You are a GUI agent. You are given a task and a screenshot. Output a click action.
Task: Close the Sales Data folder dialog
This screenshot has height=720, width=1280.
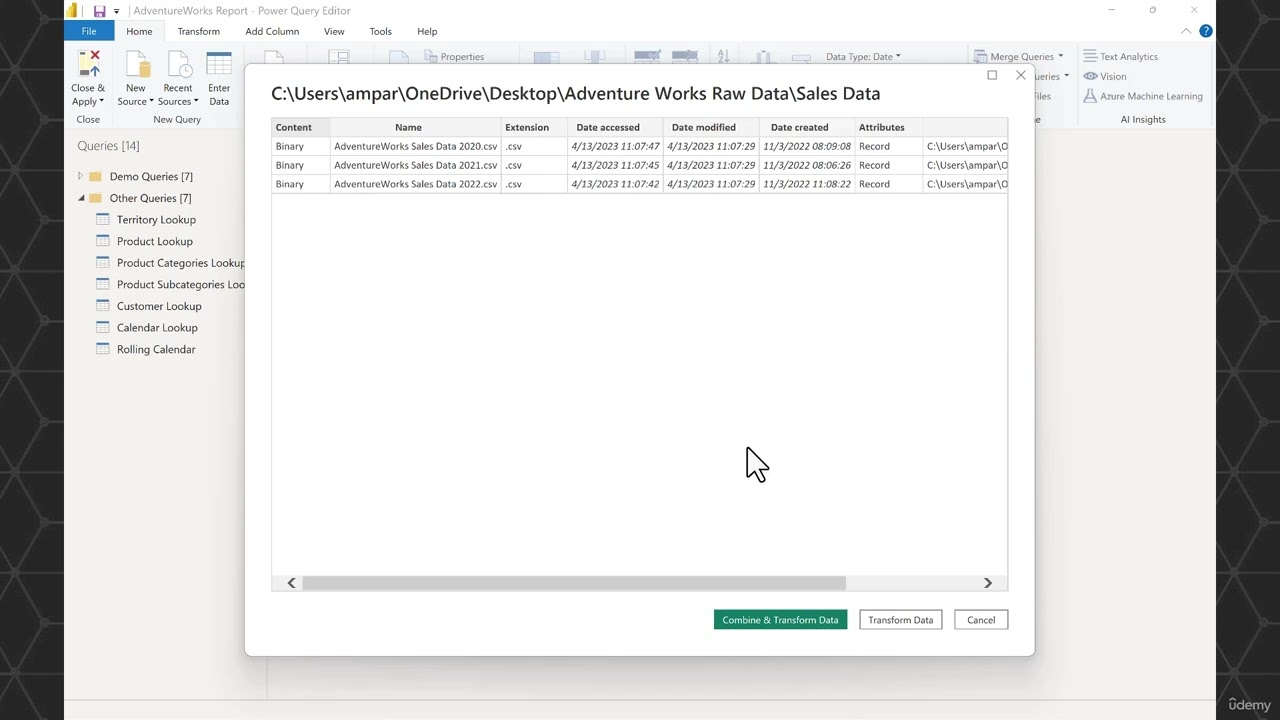(x=1020, y=75)
